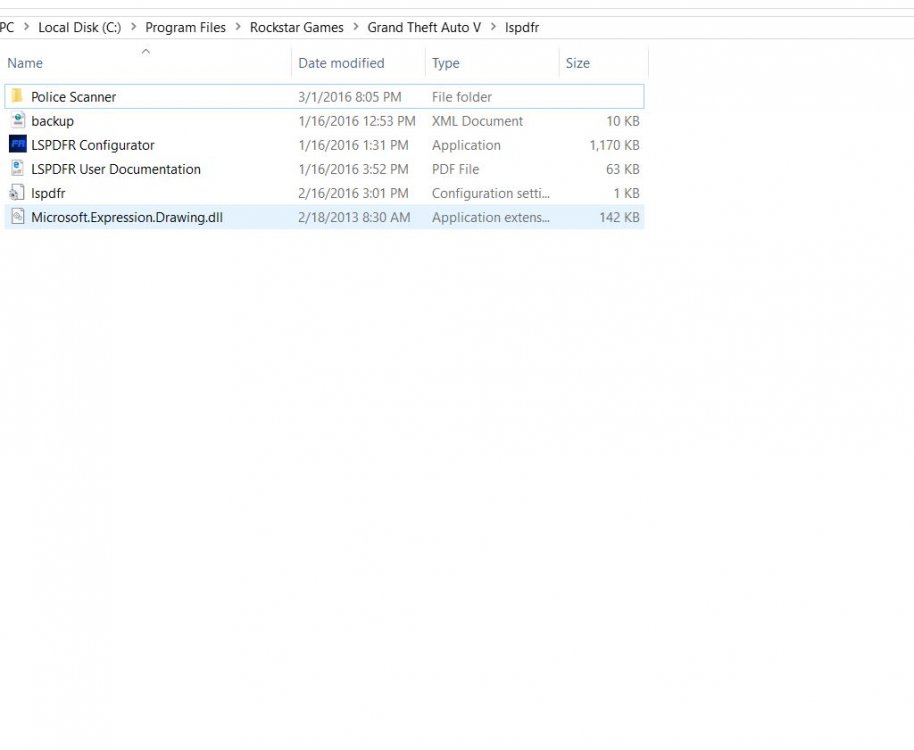Screen dimensions: 914x750
Task: Click the backup XML file icon
Action: point(17,120)
